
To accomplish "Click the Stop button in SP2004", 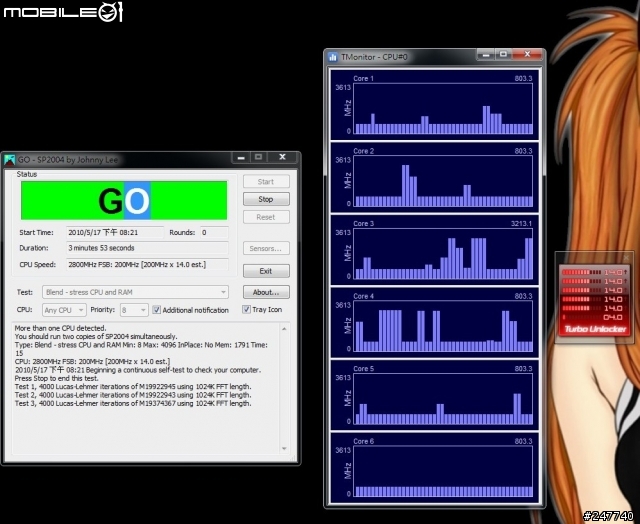I will (266, 199).
